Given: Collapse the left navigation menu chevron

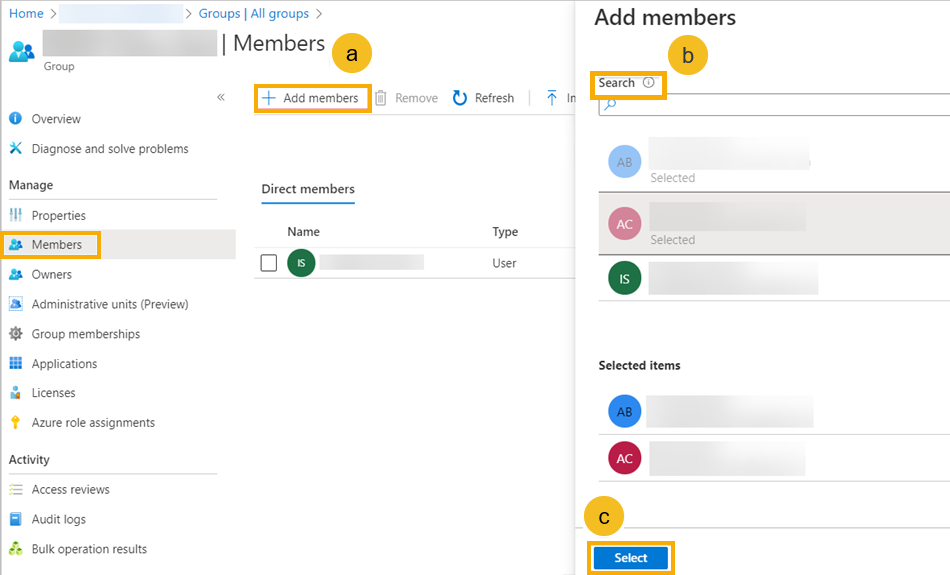Looking at the screenshot, I should point(221,97).
